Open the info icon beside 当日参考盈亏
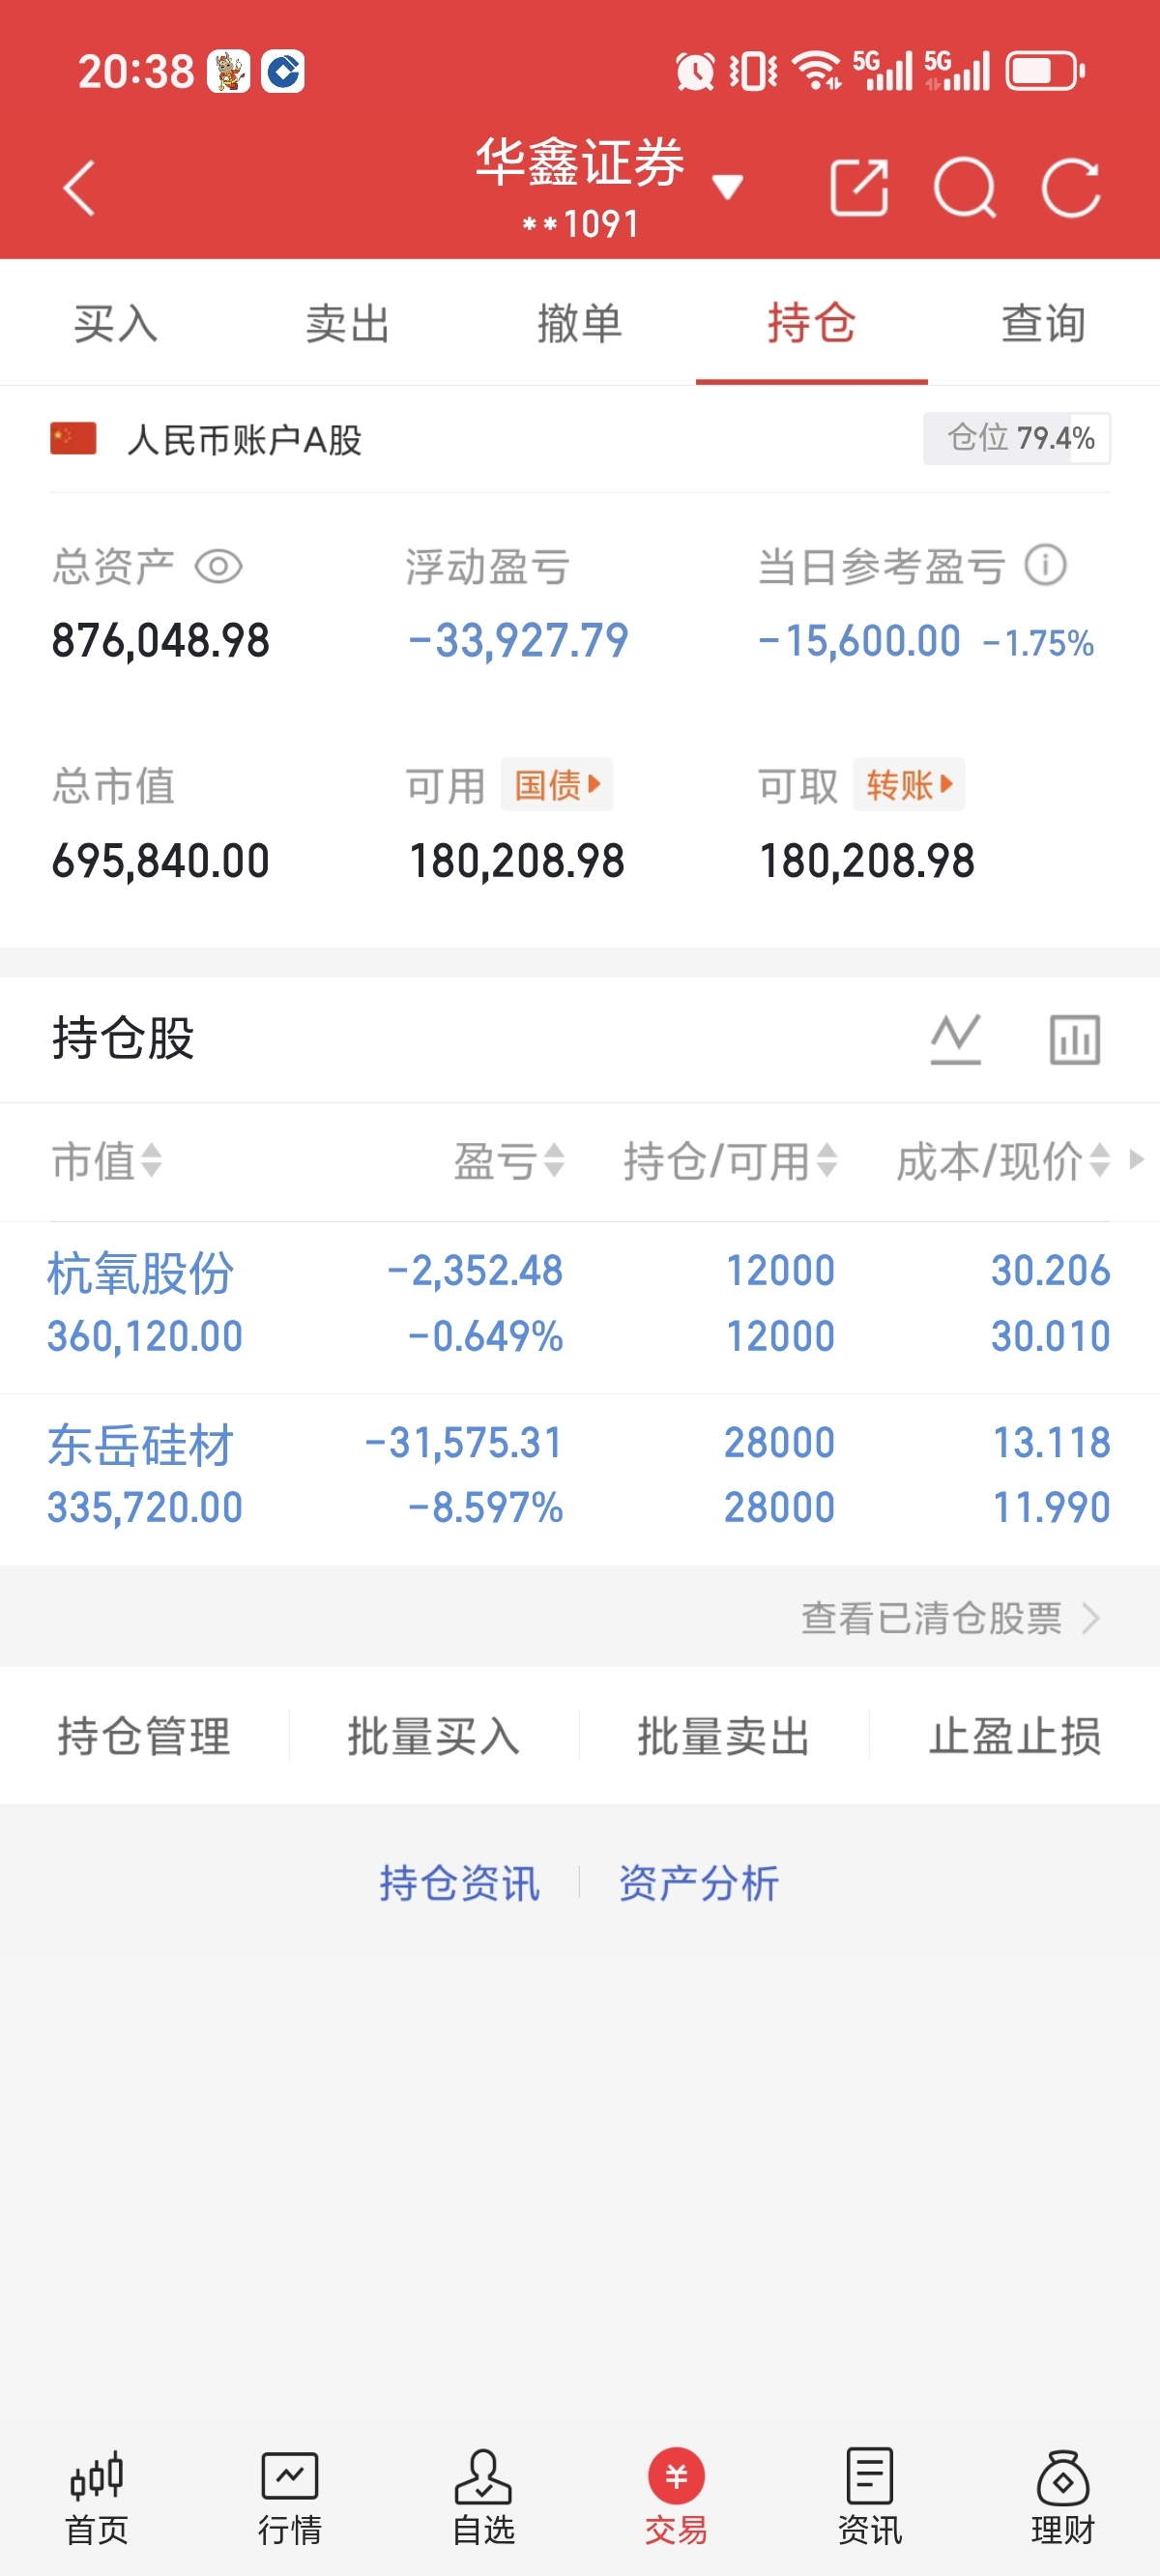 coord(1045,566)
